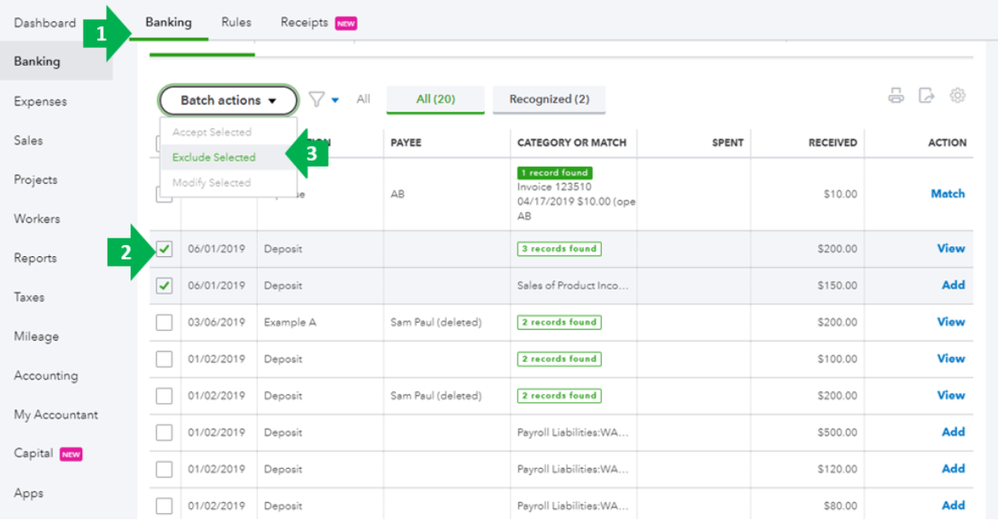998x521 pixels.
Task: Open the Capital sidebar item
Action: click(34, 453)
